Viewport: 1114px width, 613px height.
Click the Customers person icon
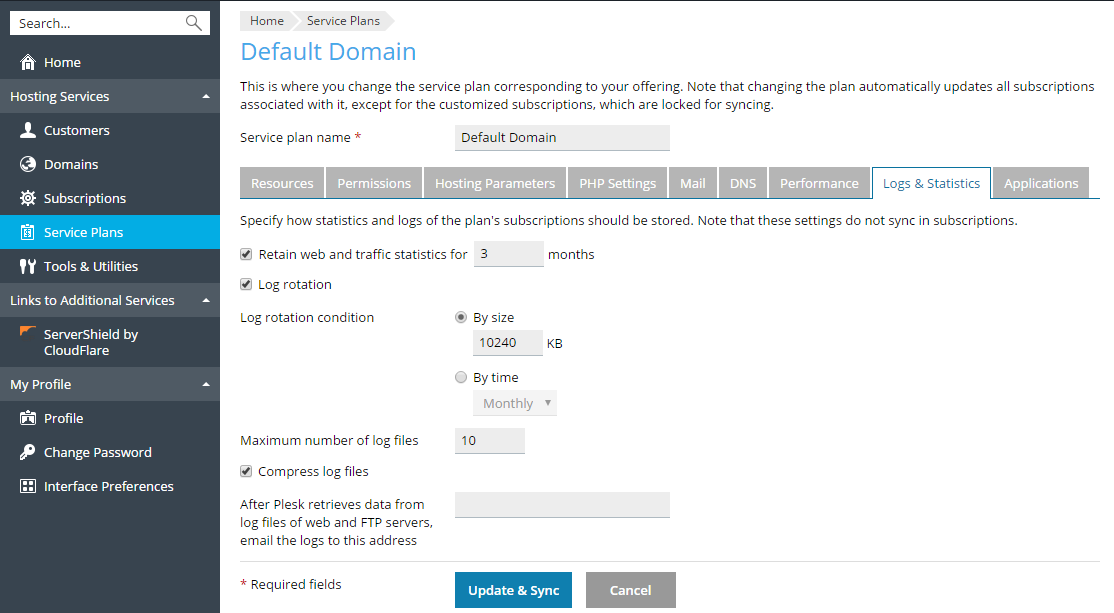pos(28,130)
